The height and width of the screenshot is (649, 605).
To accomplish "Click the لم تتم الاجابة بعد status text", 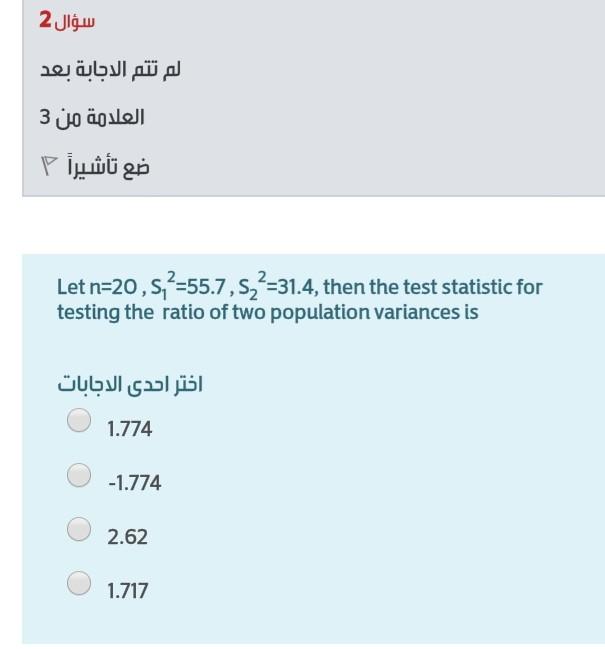I will point(110,69).
